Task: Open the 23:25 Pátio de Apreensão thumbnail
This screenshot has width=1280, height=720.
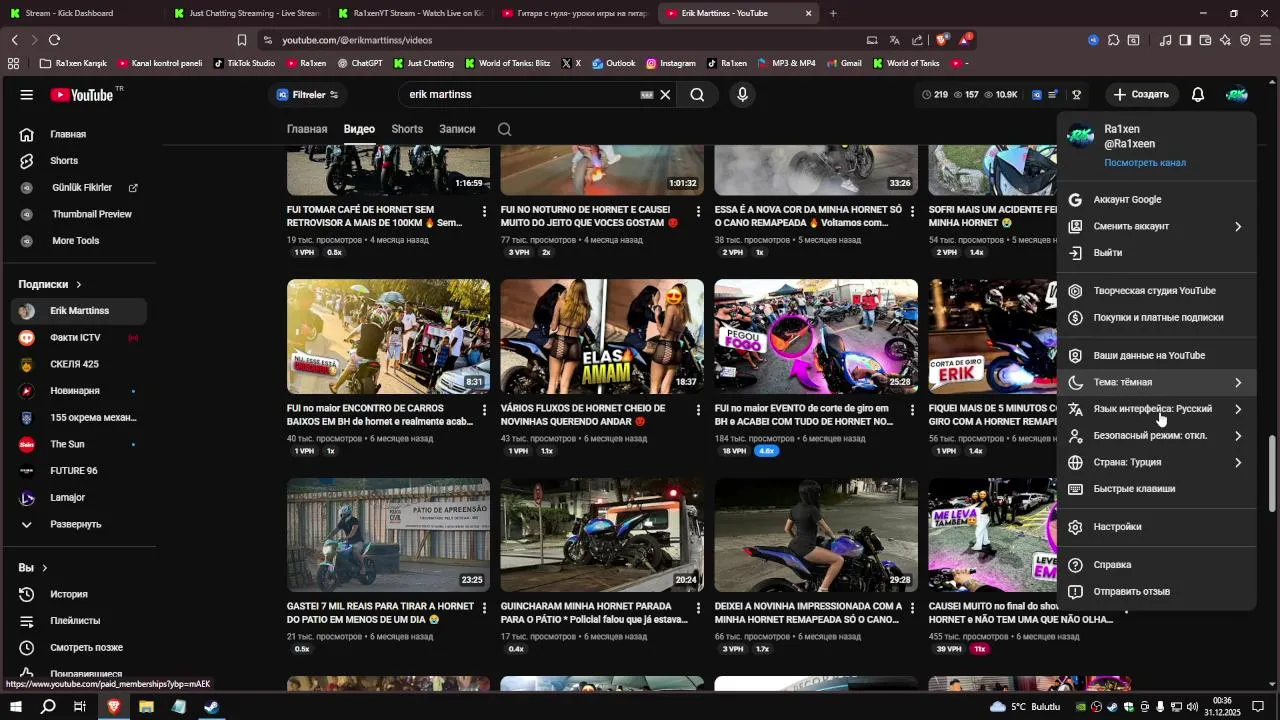Action: 388,535
